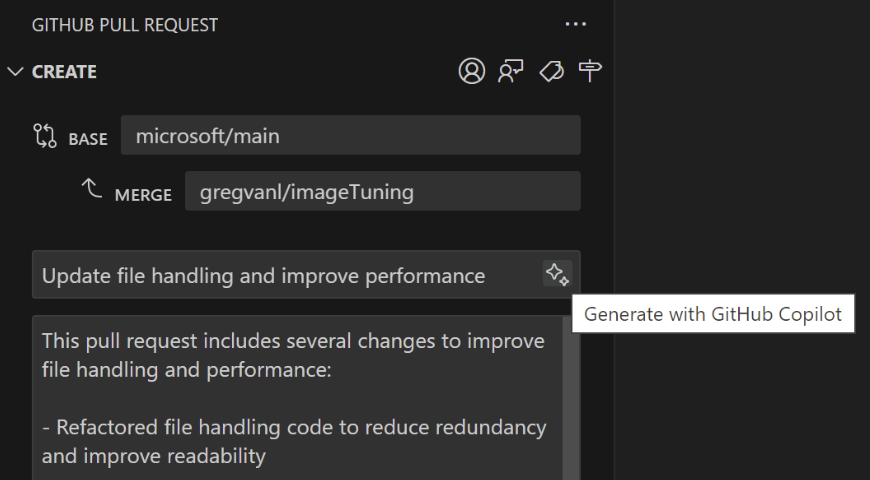Image resolution: width=870 pixels, height=480 pixels.
Task: Collapse the CREATE section chevron
Action: 15,72
